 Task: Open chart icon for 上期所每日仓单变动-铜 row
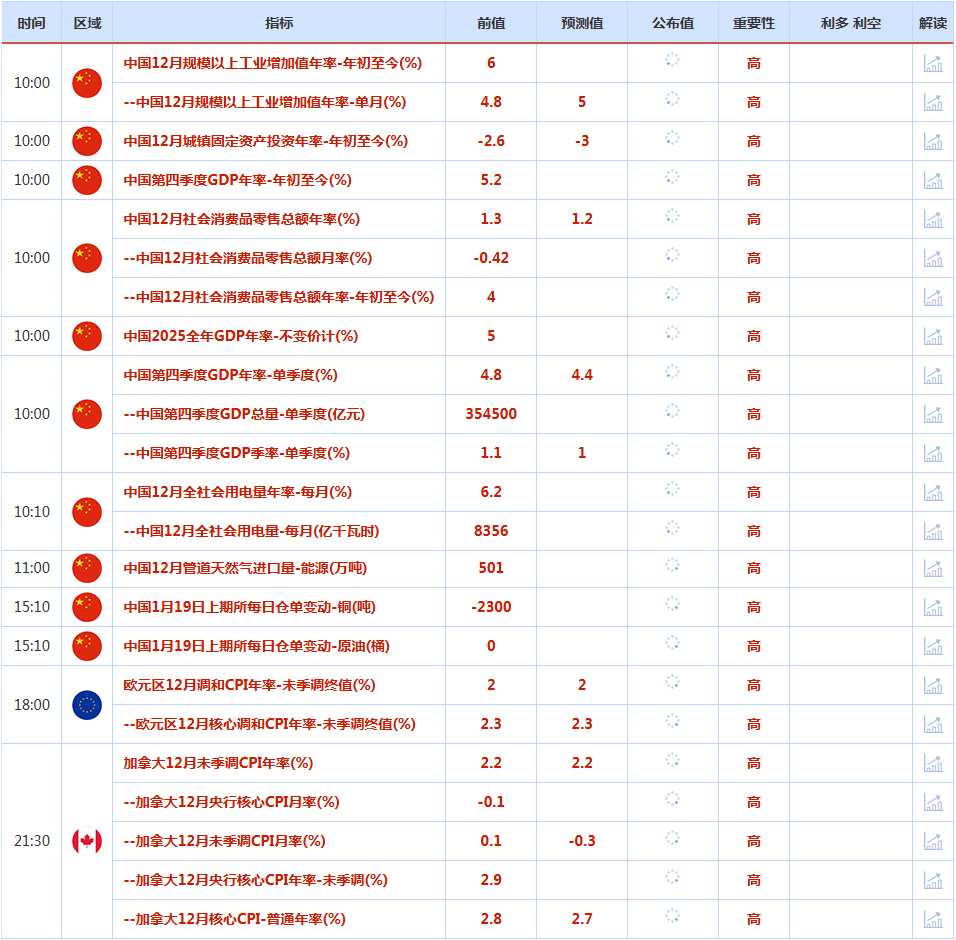[933, 608]
